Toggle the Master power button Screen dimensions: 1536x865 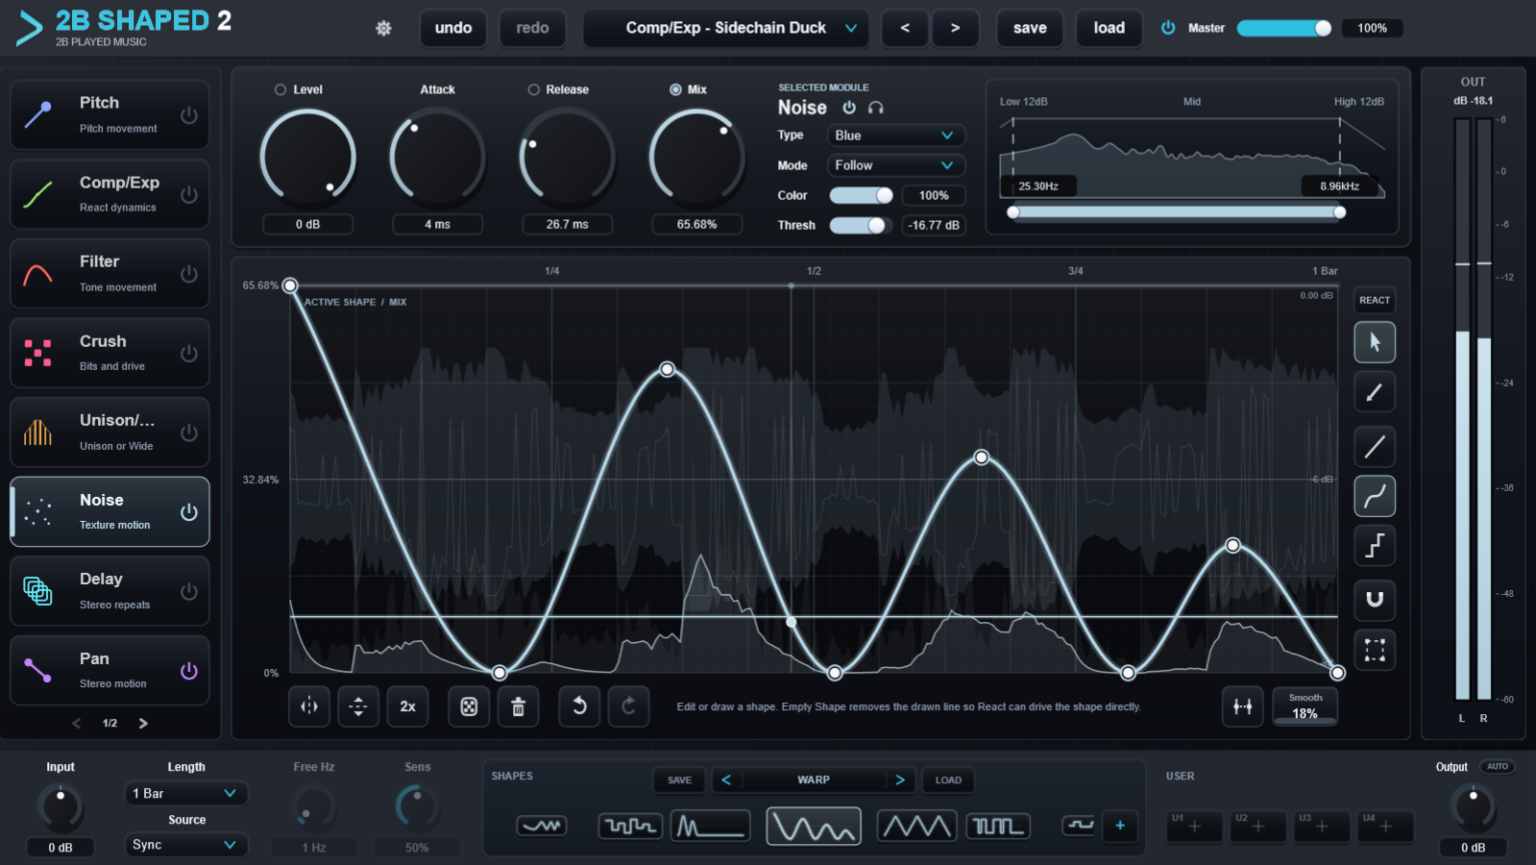tap(1168, 28)
